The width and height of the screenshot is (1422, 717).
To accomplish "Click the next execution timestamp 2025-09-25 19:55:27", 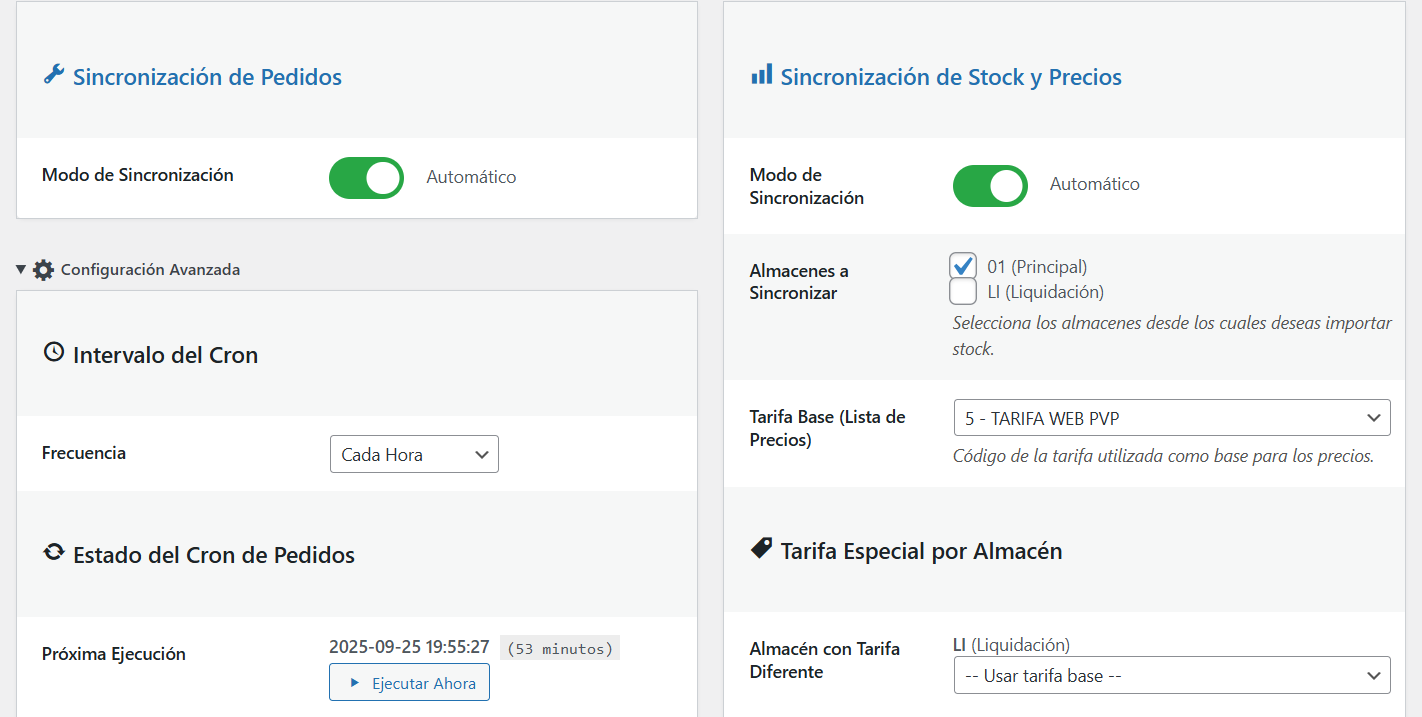I will (x=409, y=647).
